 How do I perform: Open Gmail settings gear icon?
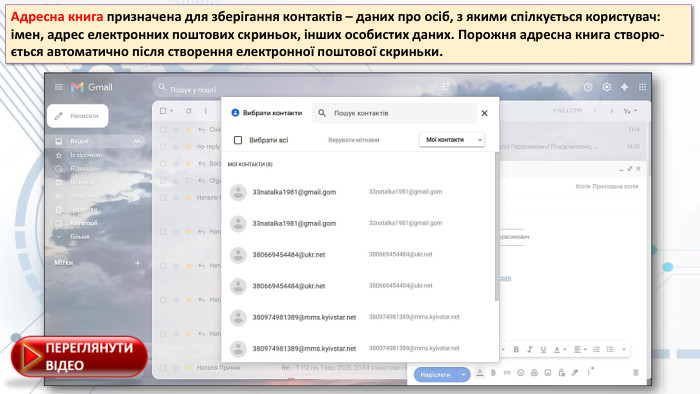pyautogui.click(x=606, y=87)
